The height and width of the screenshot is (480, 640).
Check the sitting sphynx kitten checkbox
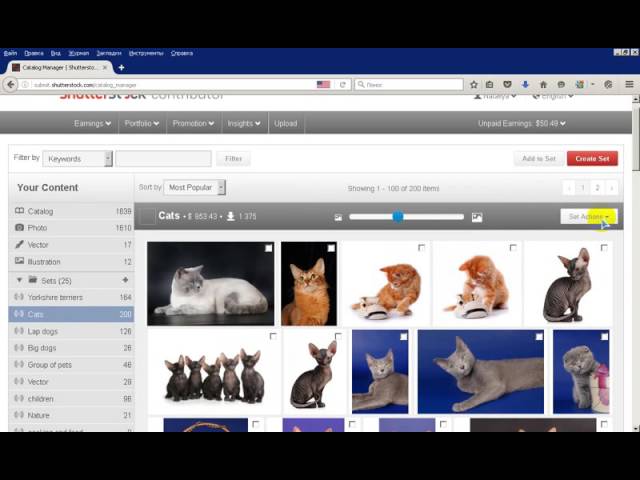tap(338, 336)
